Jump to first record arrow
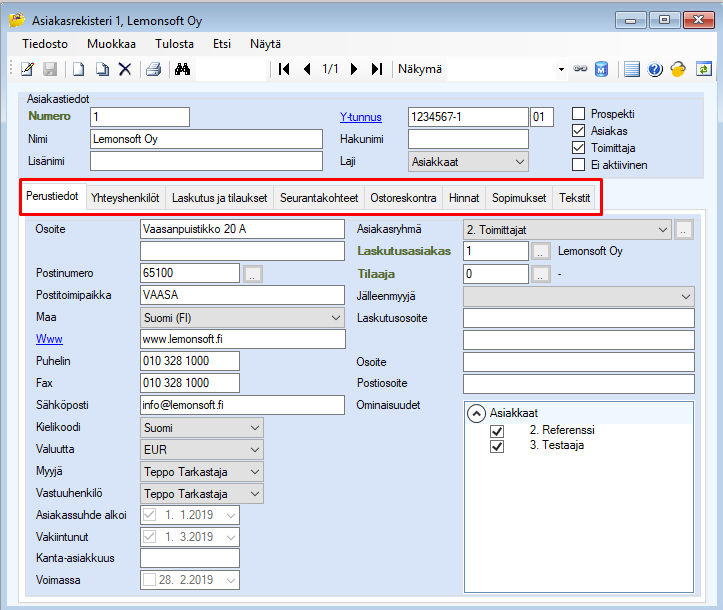The height and width of the screenshot is (610, 723). (284, 69)
